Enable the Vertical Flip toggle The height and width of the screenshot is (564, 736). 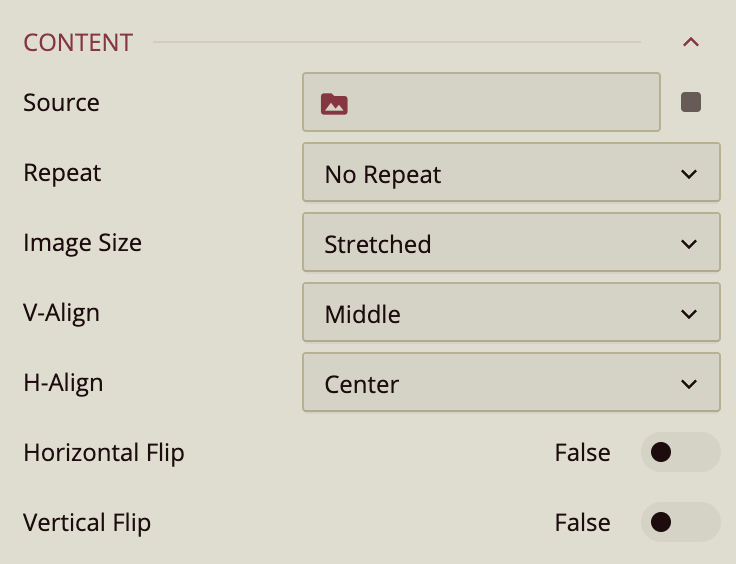680,522
